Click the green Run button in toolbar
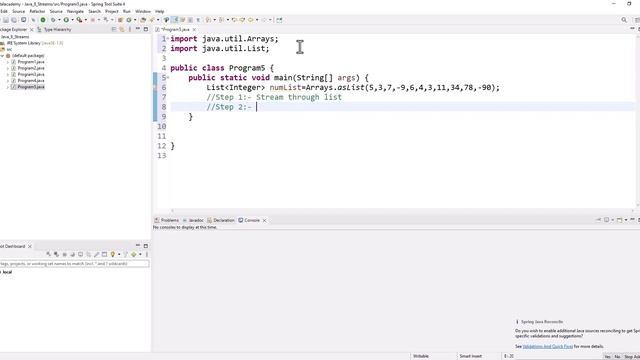This screenshot has width=640, height=360. [66, 20]
